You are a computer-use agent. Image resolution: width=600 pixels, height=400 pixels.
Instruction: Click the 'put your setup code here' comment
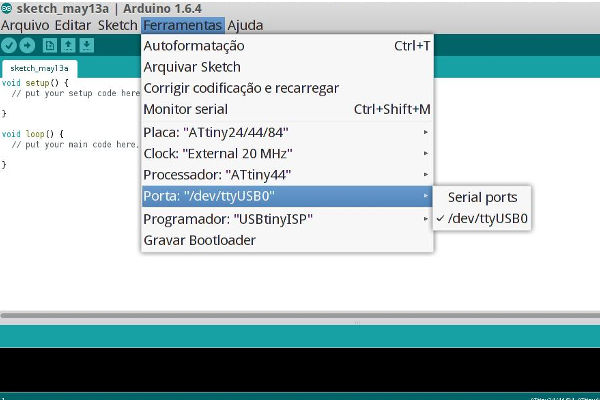(x=76, y=93)
